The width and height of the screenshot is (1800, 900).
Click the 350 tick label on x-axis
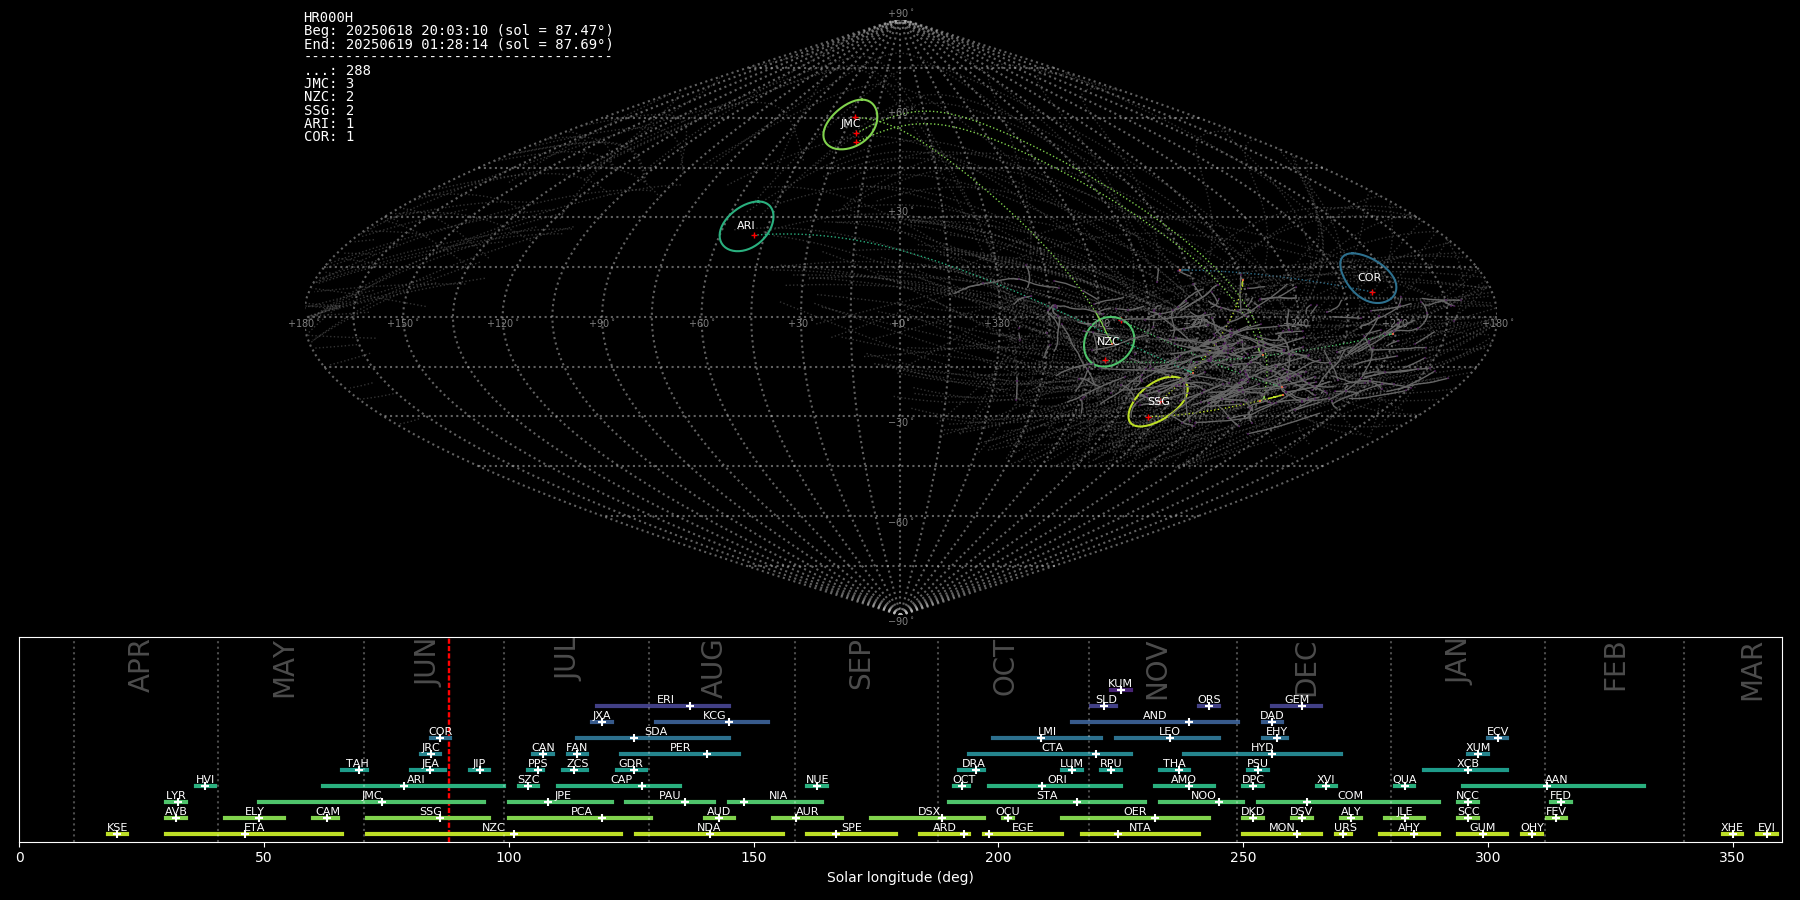(x=1733, y=857)
